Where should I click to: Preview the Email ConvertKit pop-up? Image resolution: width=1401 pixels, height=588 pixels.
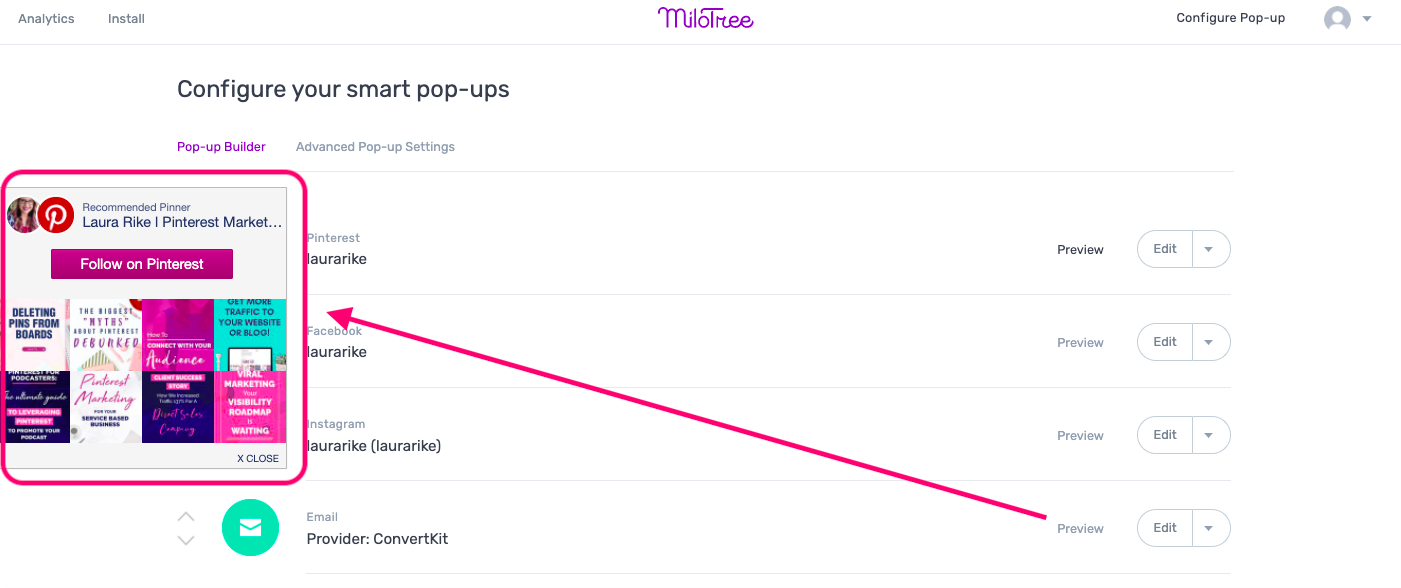[x=1080, y=529]
